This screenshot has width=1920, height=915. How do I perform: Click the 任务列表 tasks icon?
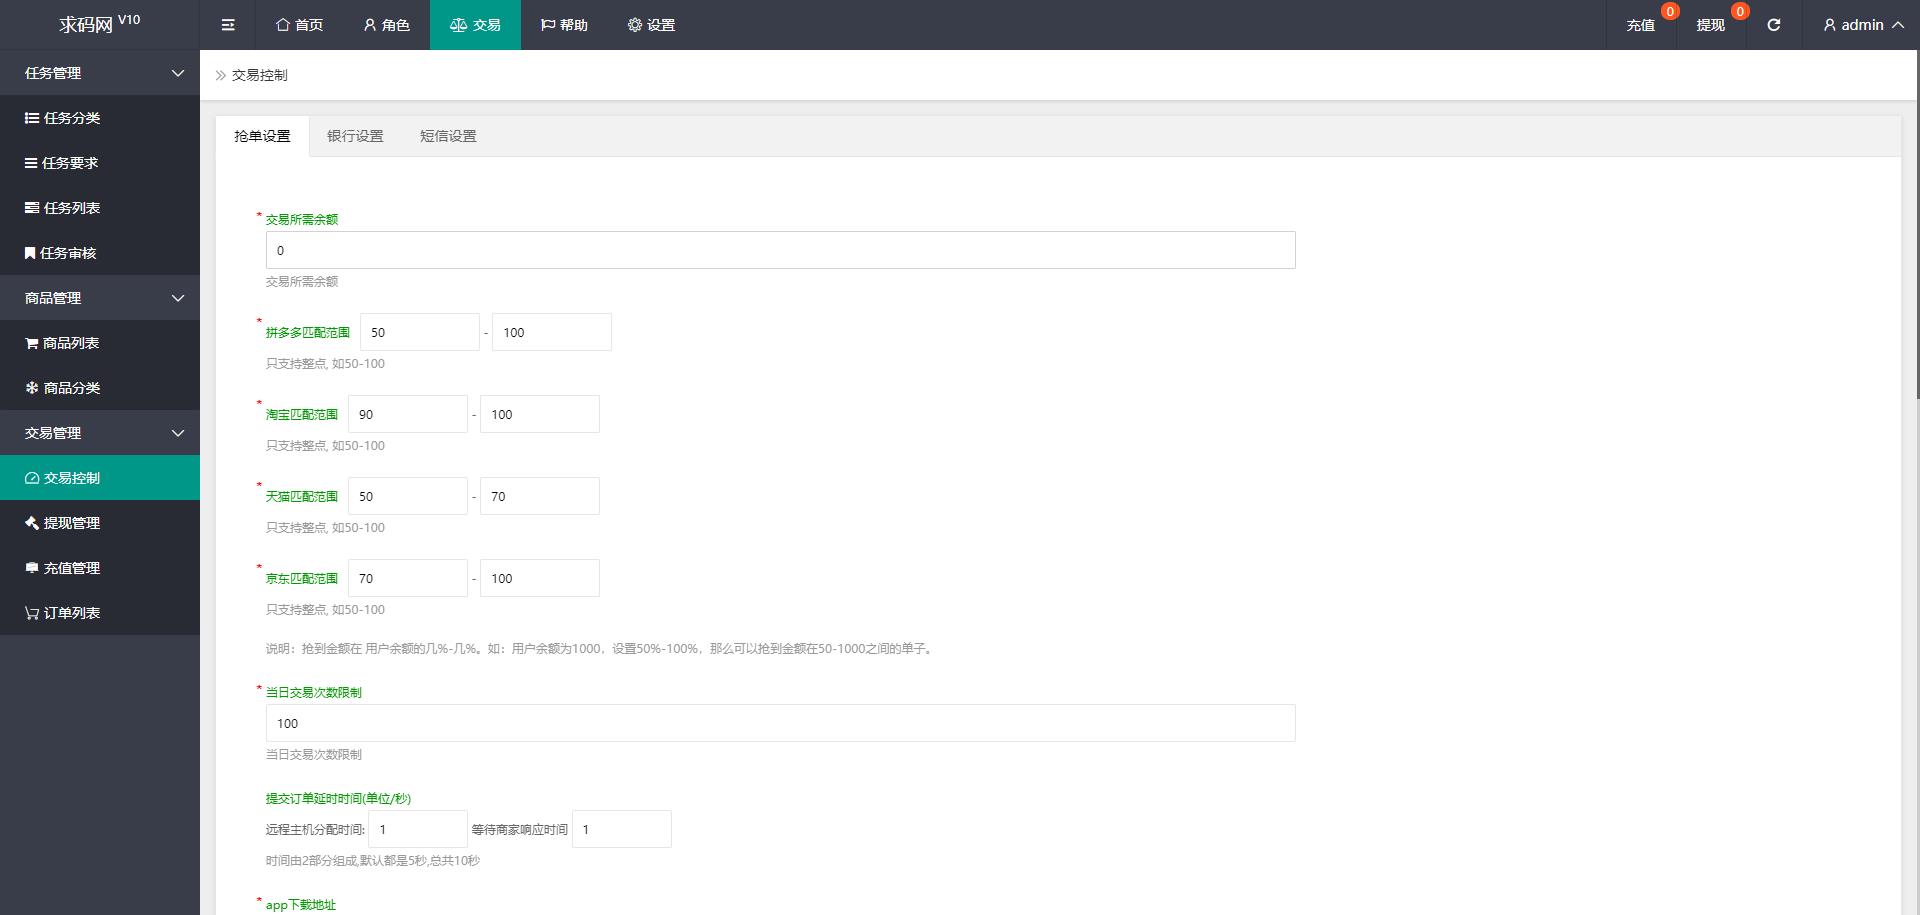(32, 208)
